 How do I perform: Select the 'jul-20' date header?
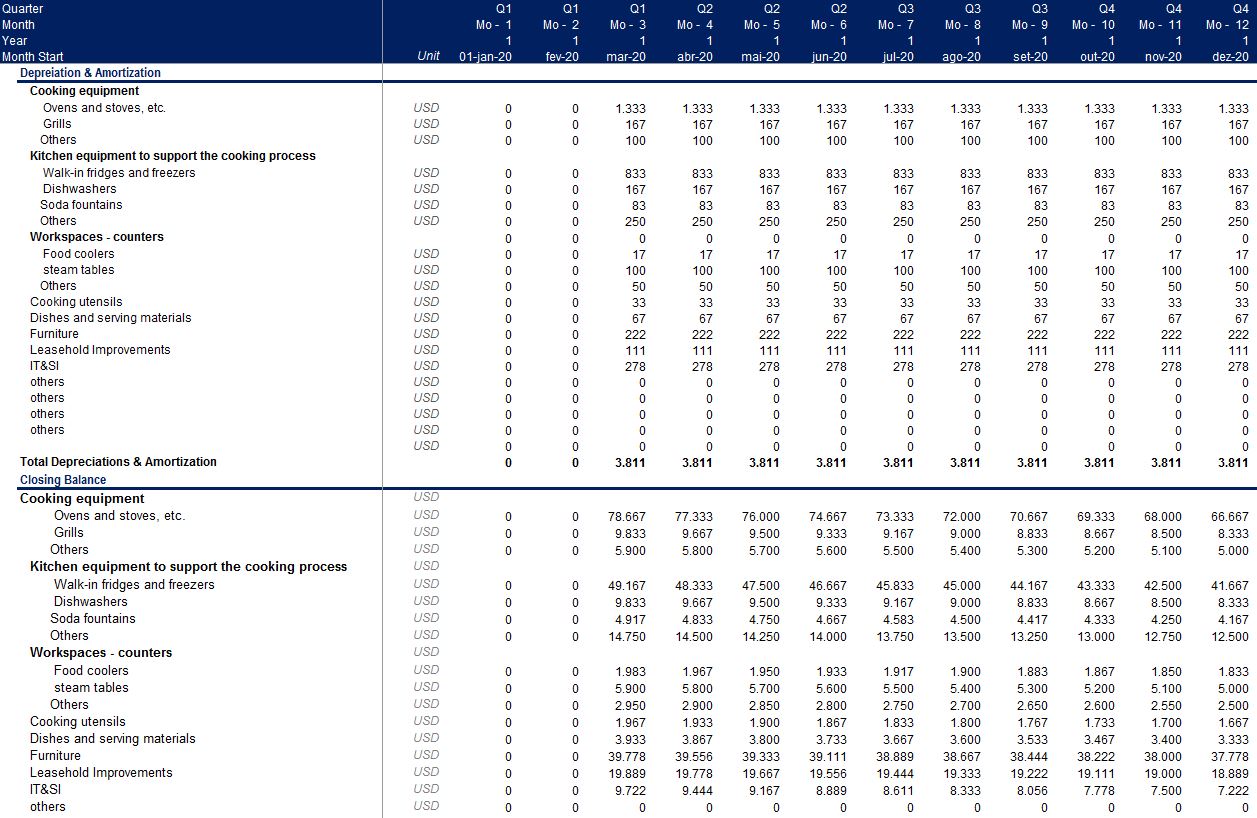pos(898,56)
